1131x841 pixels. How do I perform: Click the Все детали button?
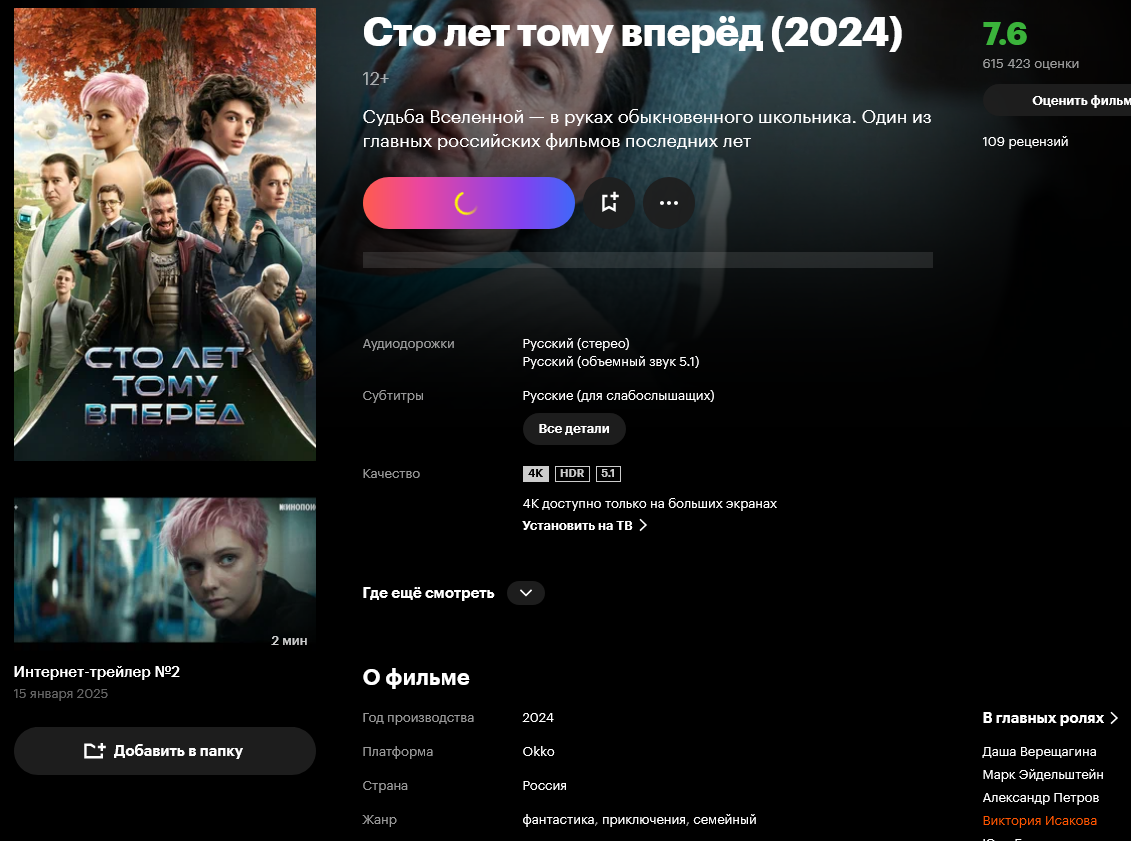click(574, 429)
